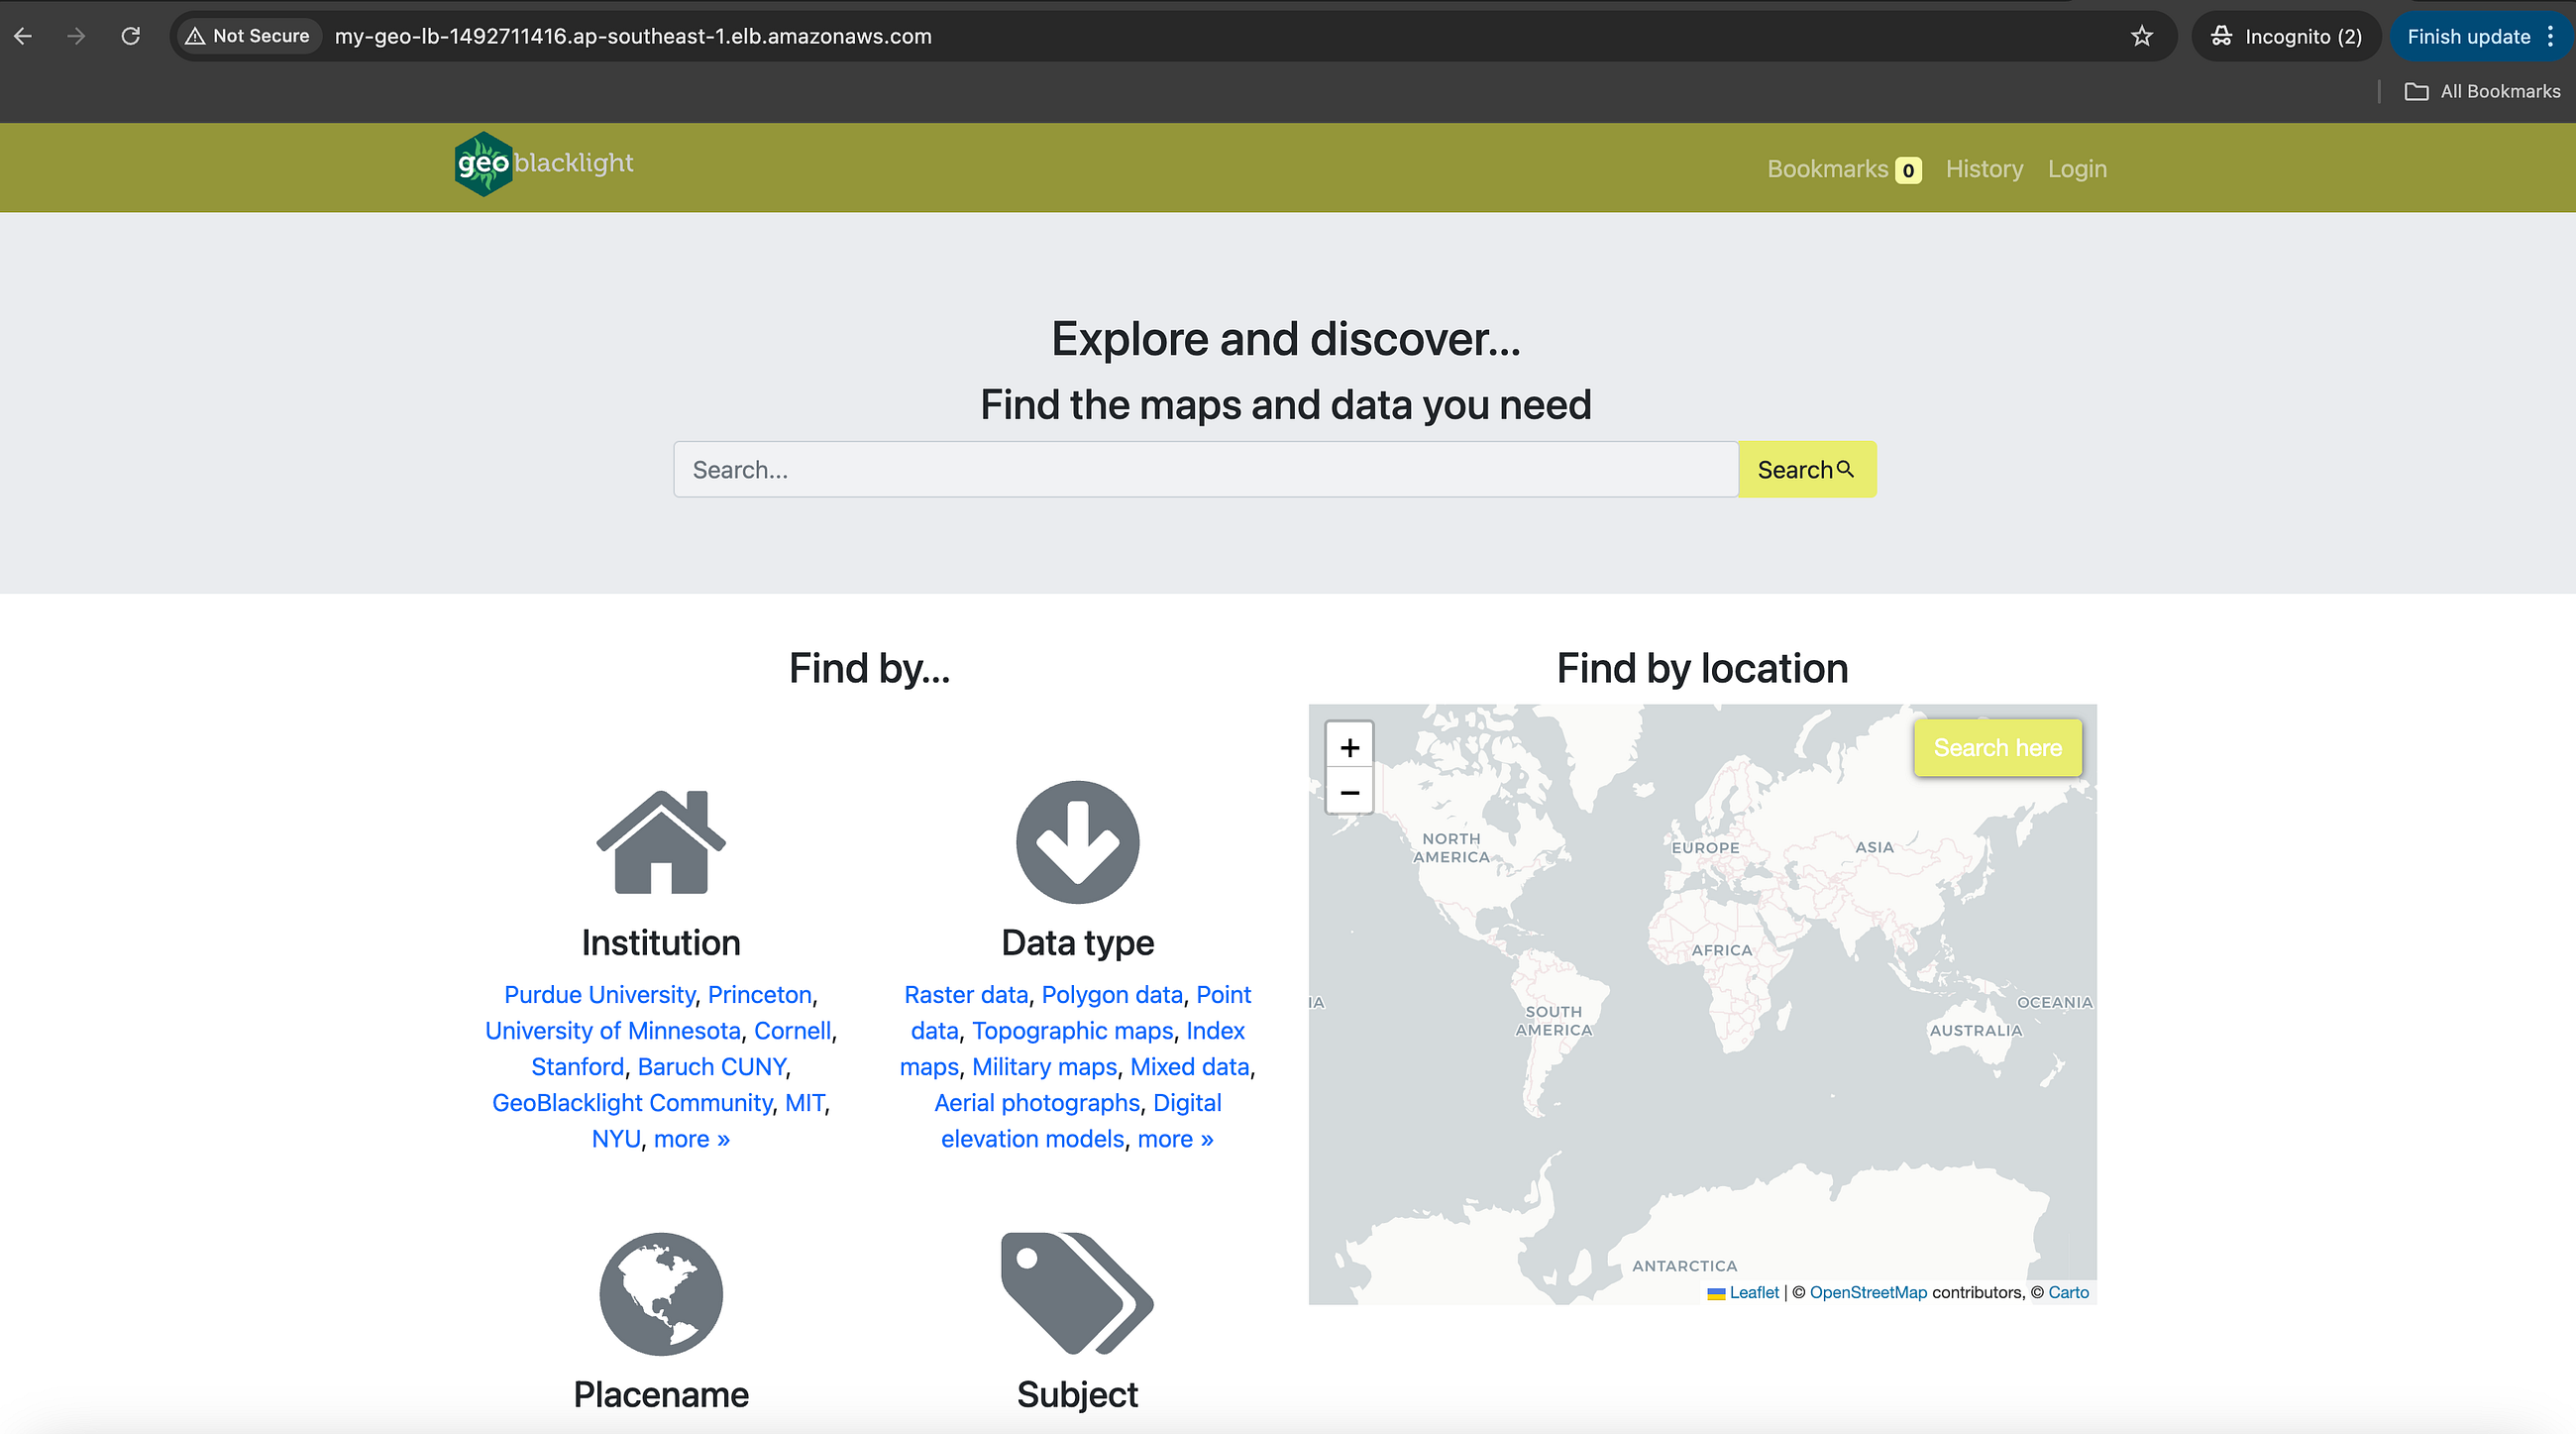Open the Polygon data link
2576x1434 pixels.
pyautogui.click(x=1112, y=995)
